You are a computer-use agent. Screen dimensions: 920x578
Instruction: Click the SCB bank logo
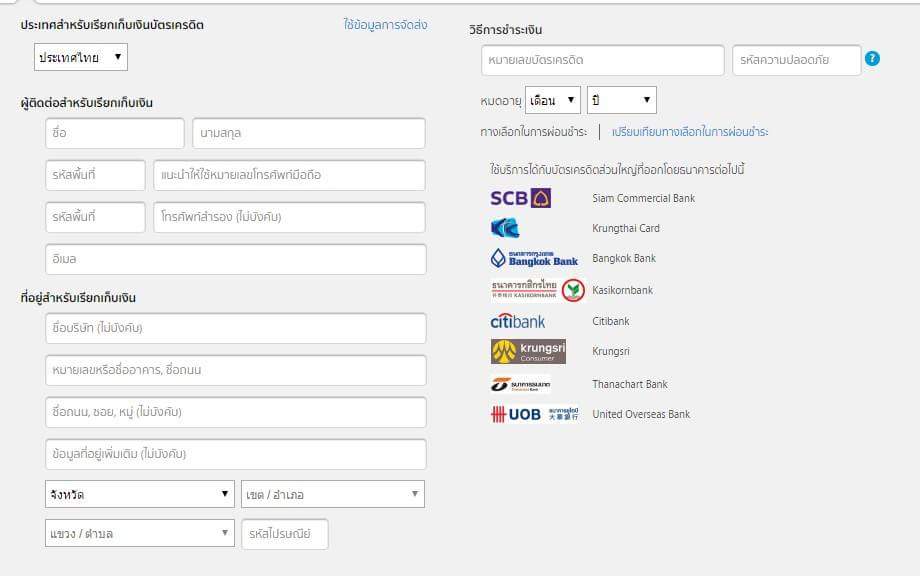(521, 198)
